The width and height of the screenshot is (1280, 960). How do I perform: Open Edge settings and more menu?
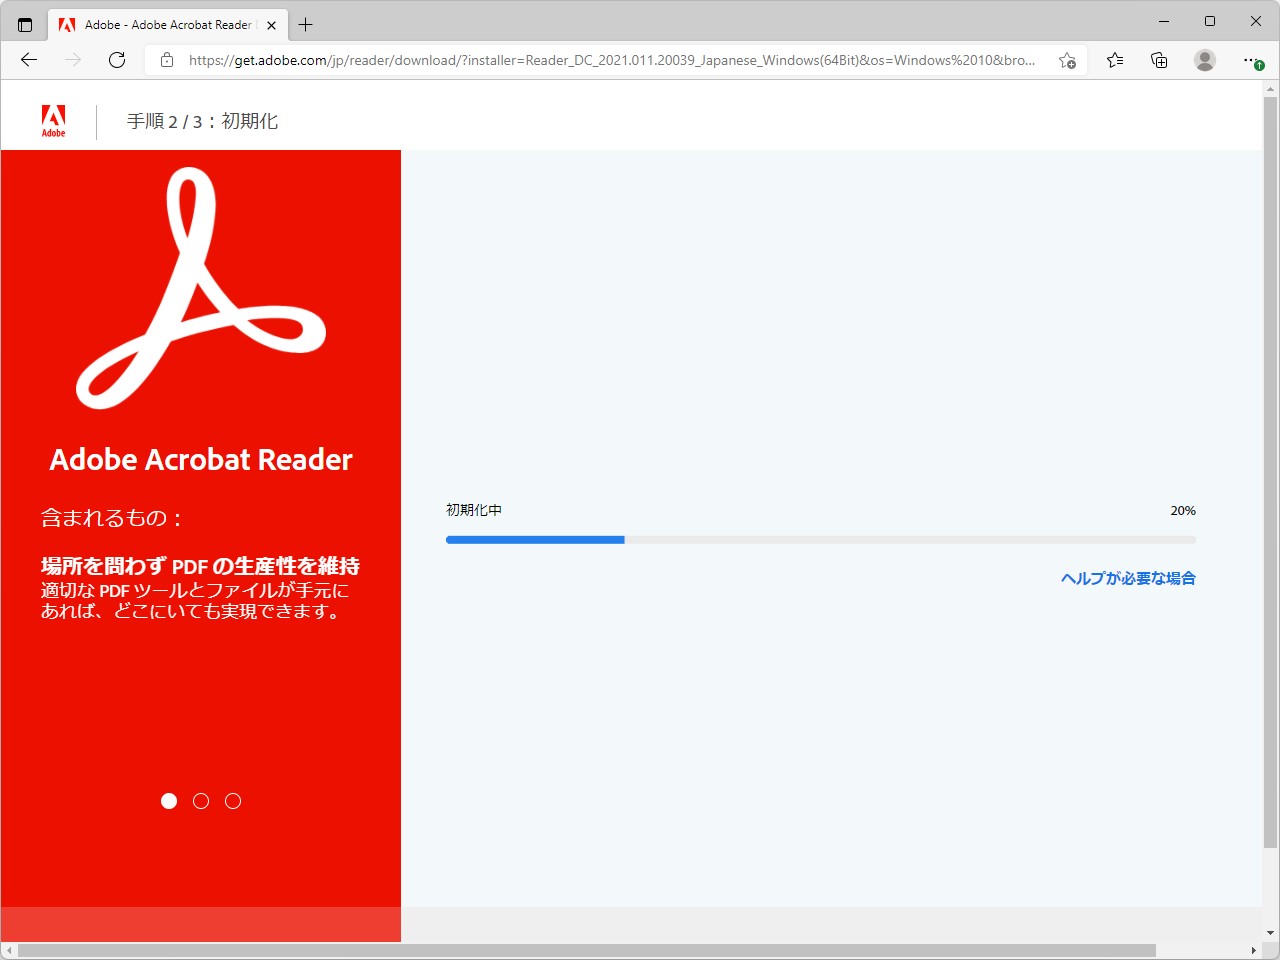1252,60
